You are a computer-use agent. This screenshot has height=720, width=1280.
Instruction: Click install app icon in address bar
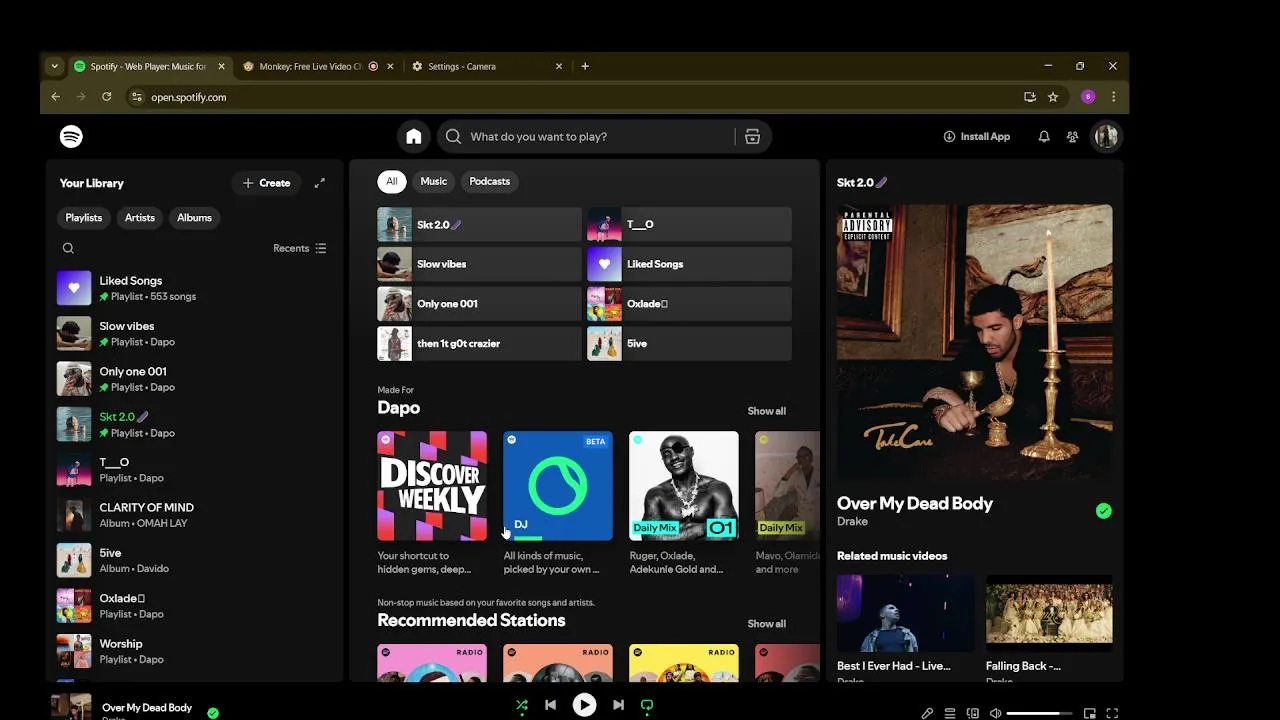click(1030, 97)
